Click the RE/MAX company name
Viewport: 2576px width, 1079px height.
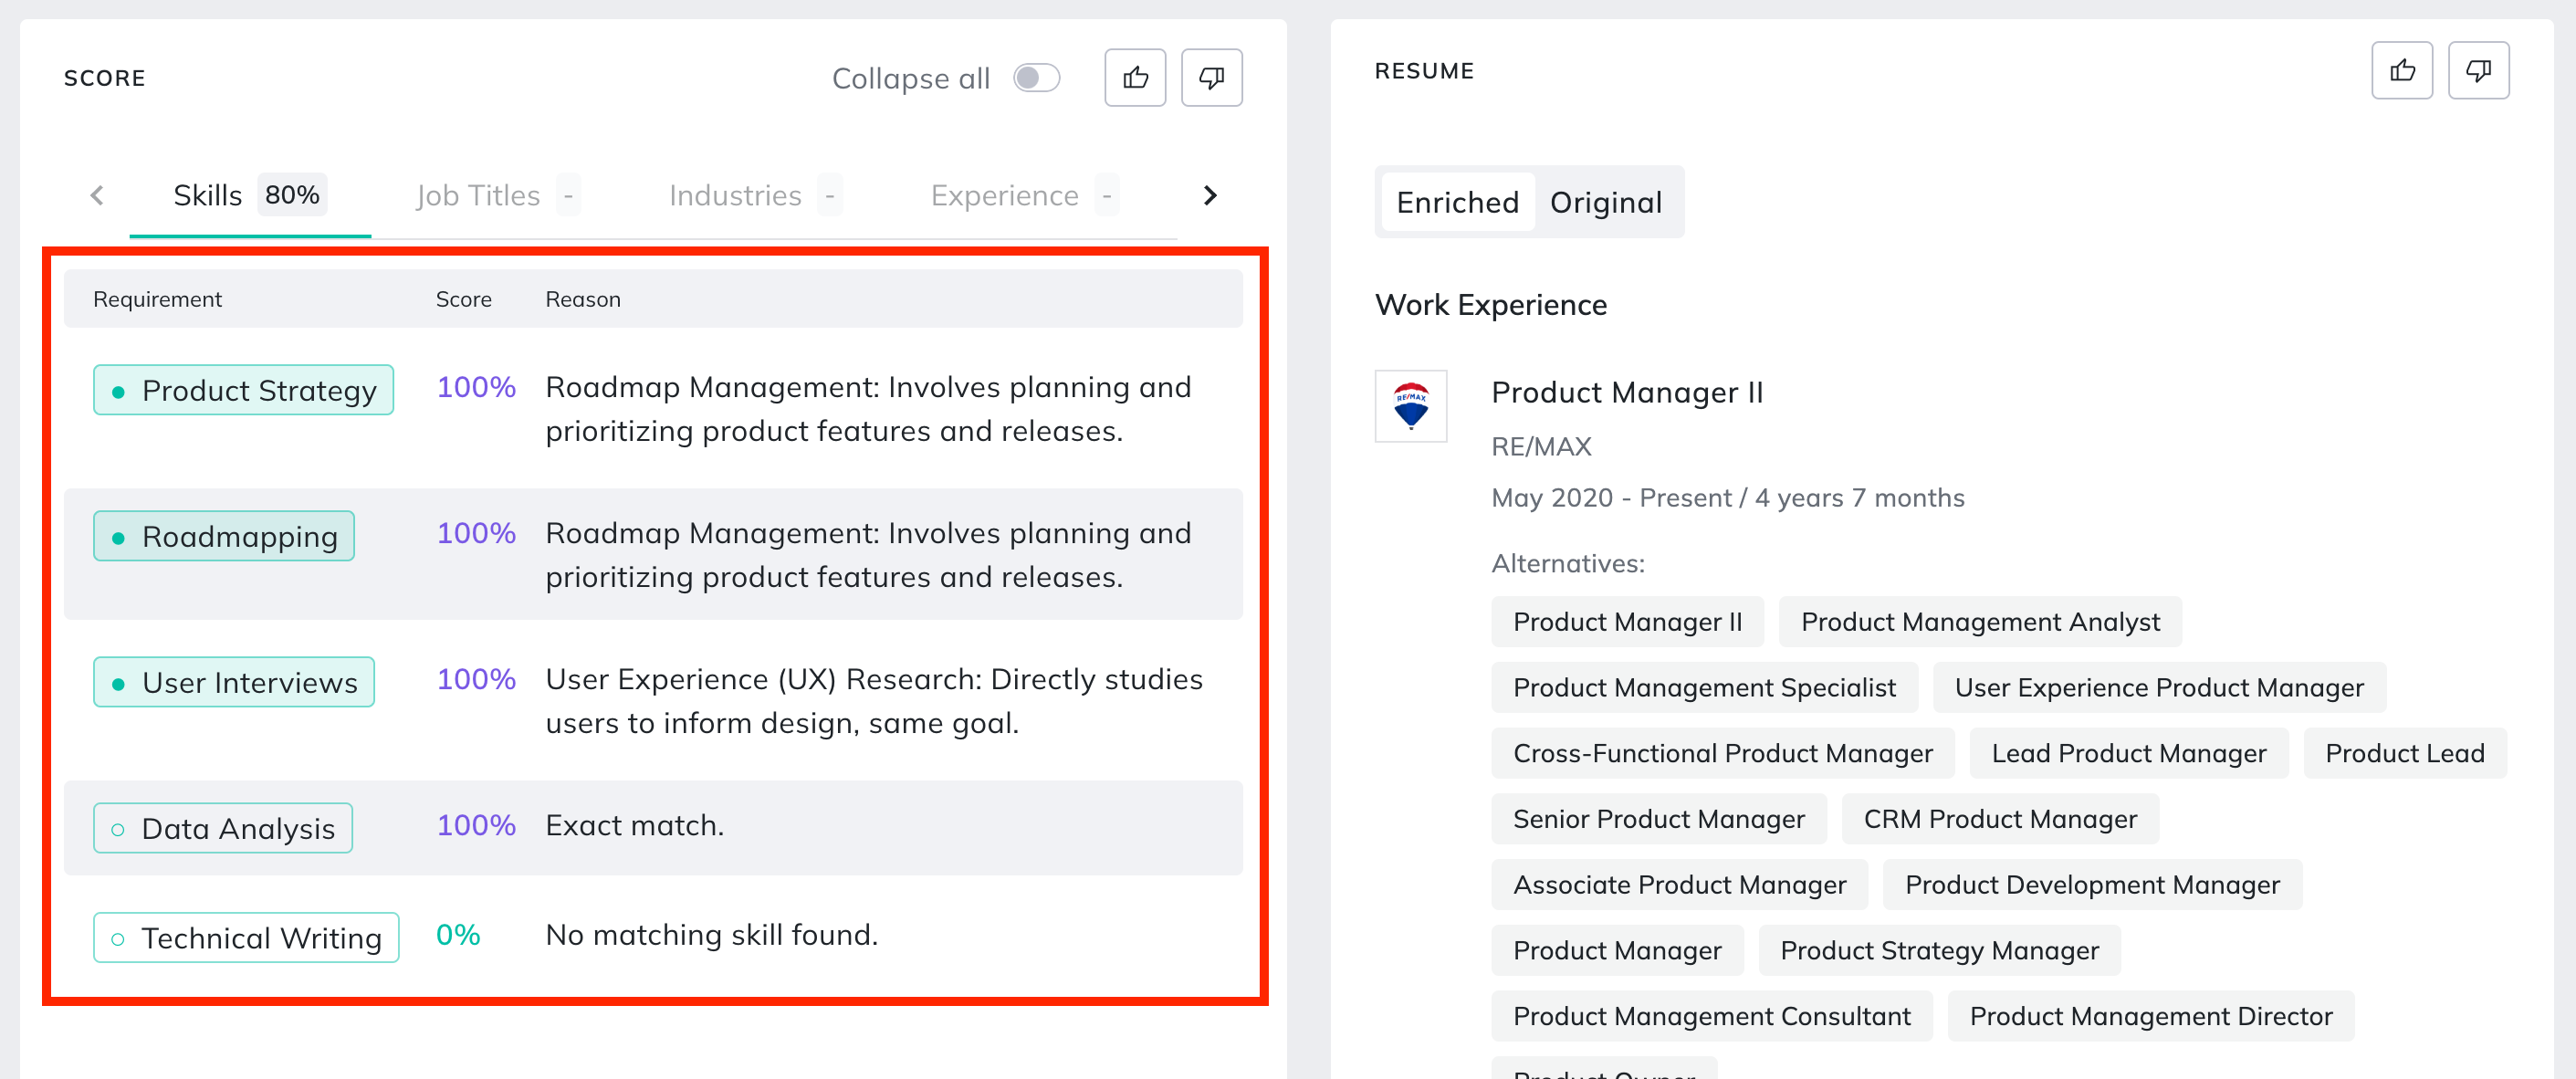pyautogui.click(x=1541, y=446)
